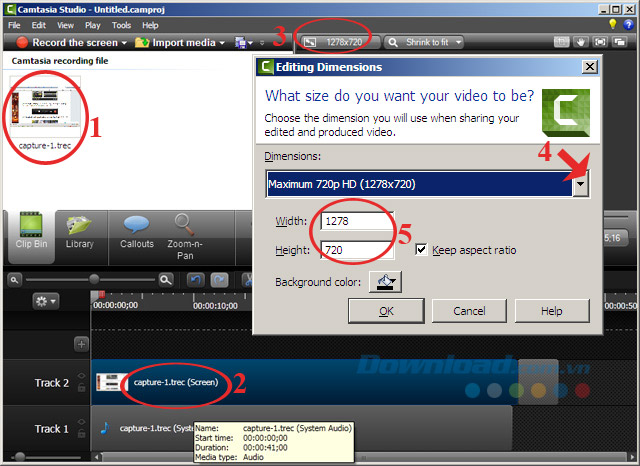Click the Height input field
The height and width of the screenshot is (466, 640).
pos(357,250)
